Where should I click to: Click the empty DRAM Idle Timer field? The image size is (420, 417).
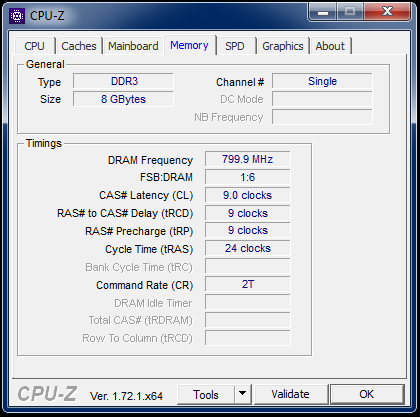pyautogui.click(x=248, y=302)
